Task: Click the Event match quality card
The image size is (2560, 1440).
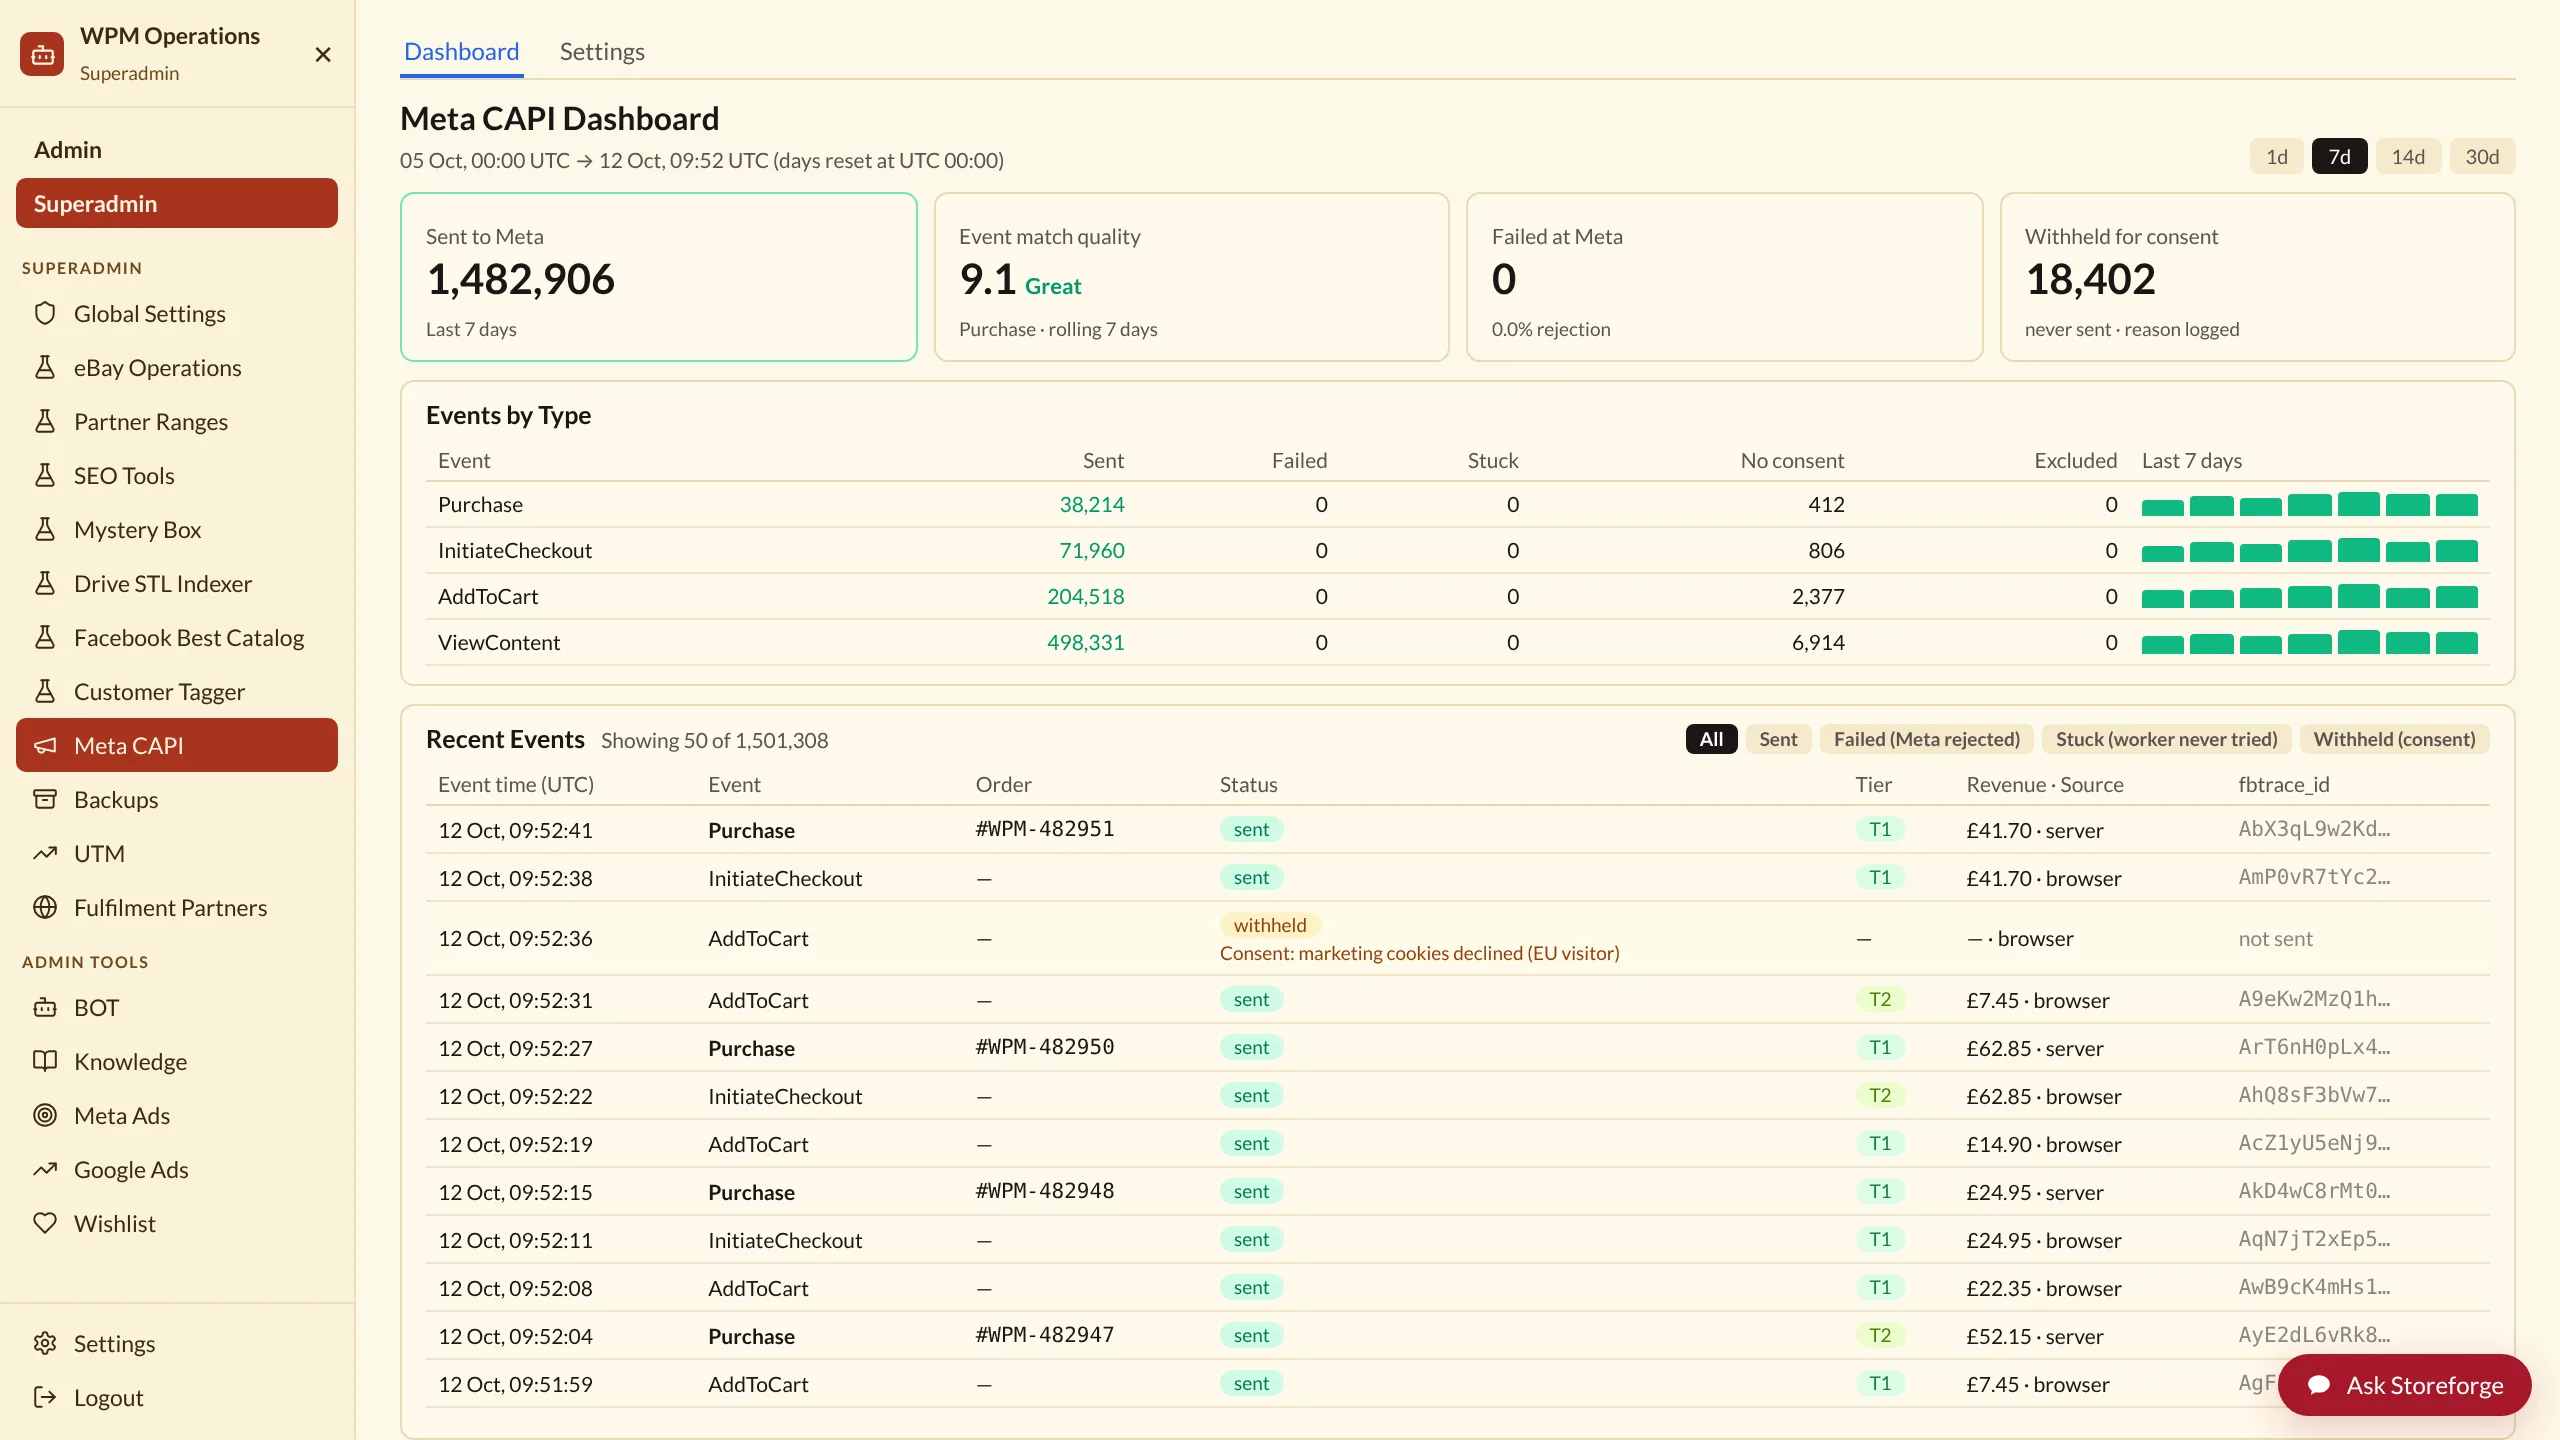Action: 1191,277
